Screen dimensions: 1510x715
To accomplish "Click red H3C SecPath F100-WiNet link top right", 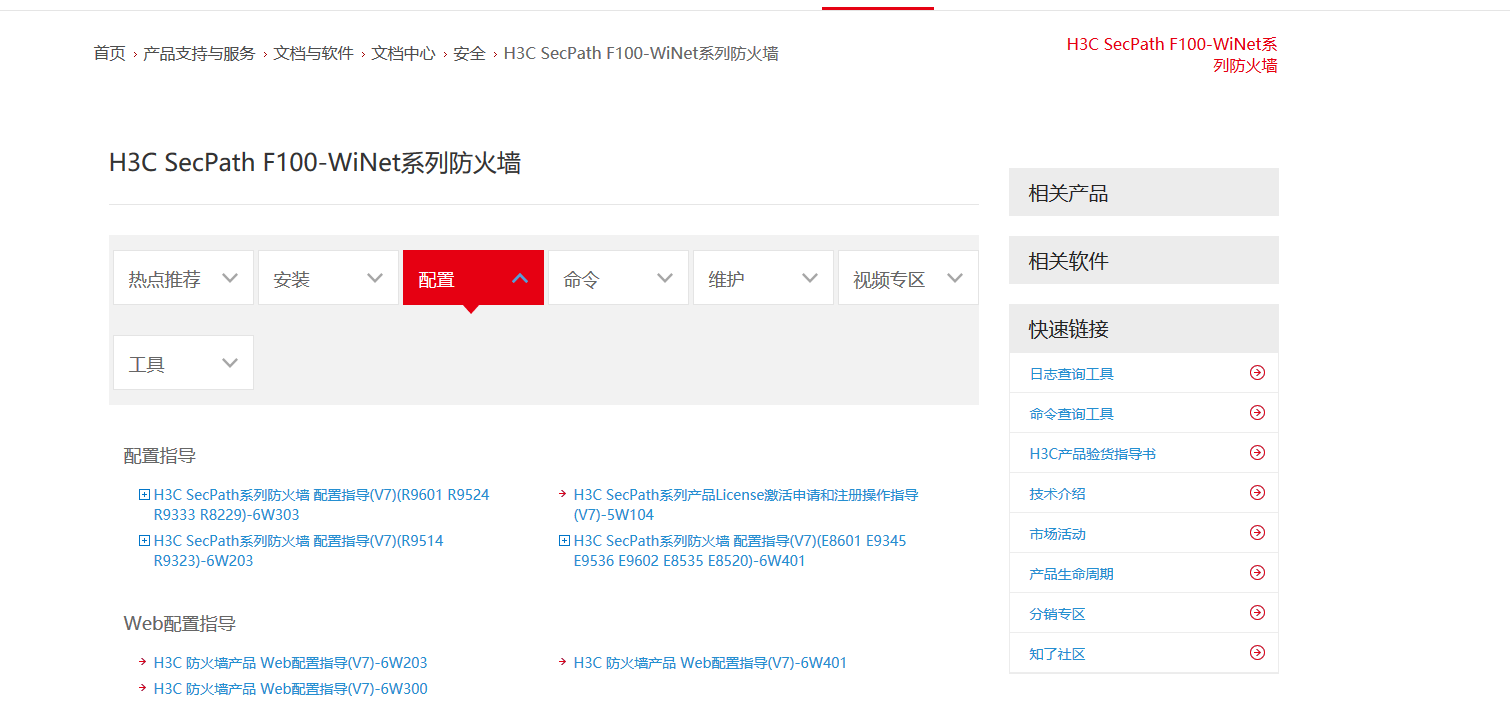I will click(x=1172, y=55).
